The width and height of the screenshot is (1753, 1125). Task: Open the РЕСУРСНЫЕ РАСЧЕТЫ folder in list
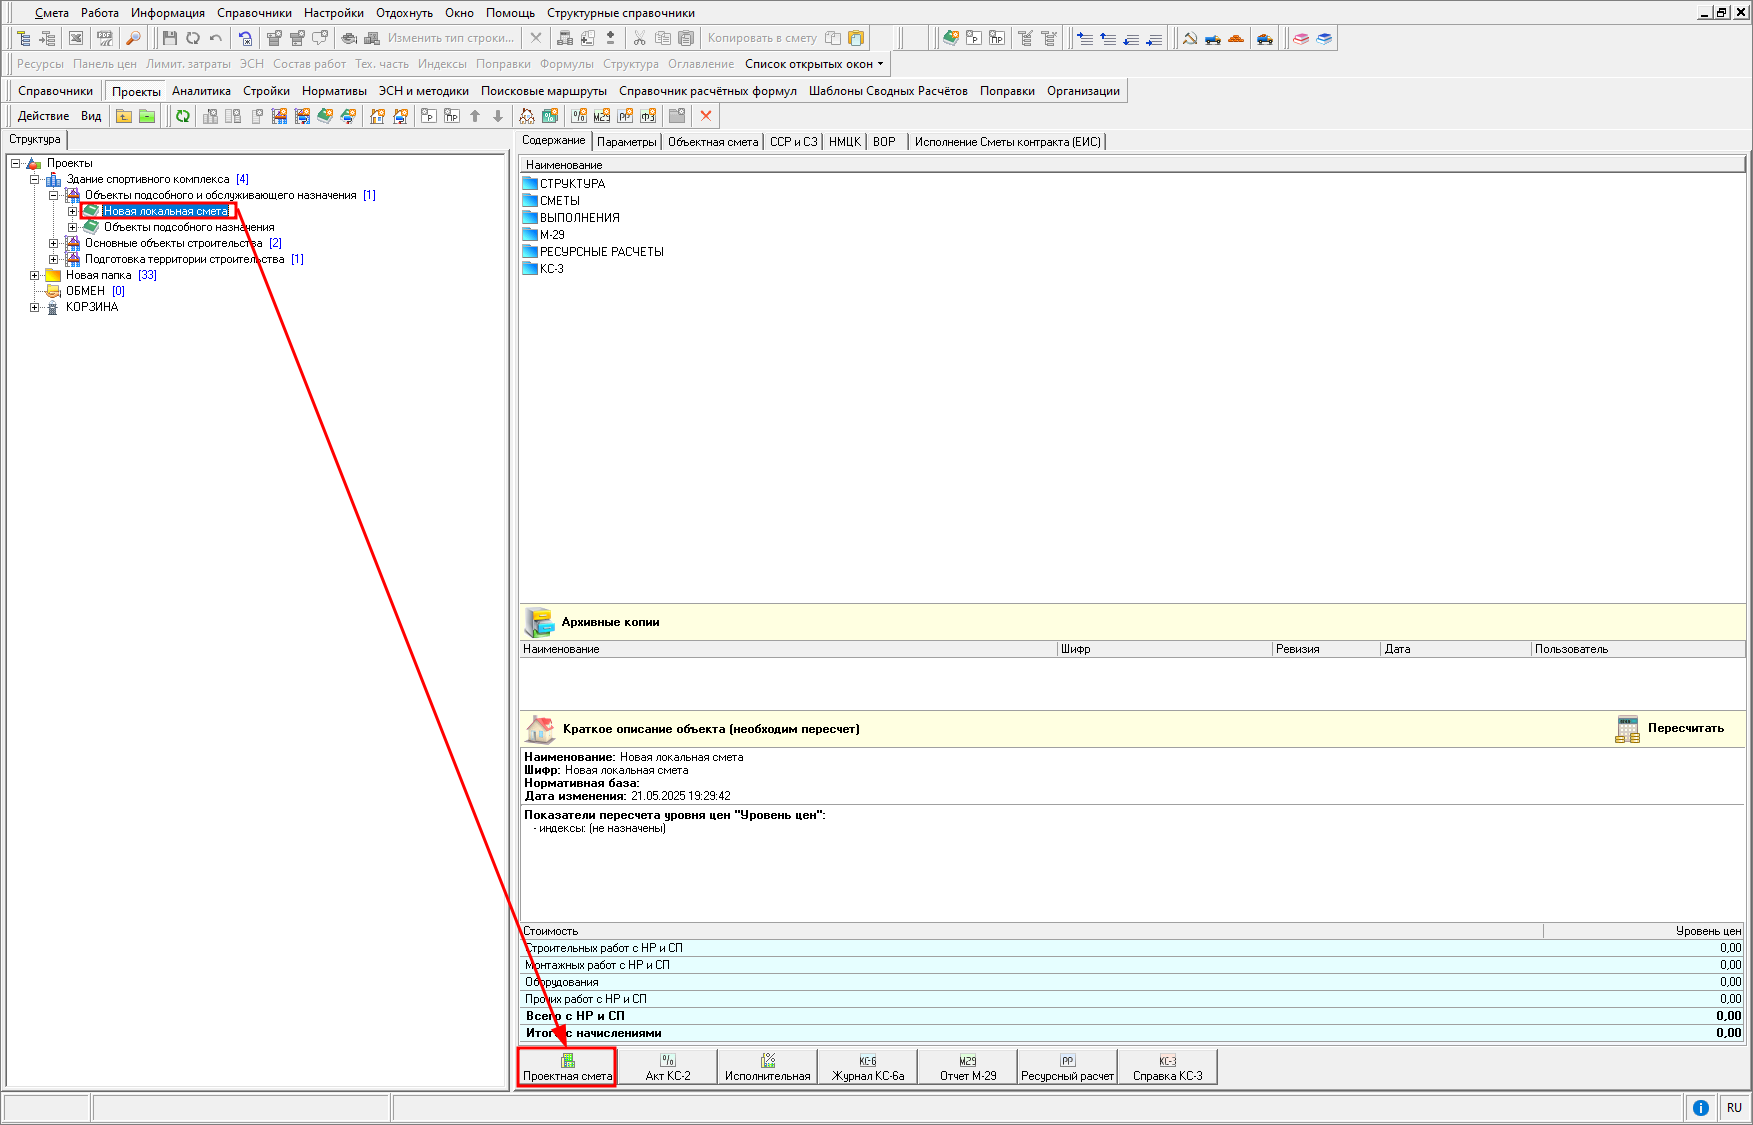pyautogui.click(x=601, y=252)
